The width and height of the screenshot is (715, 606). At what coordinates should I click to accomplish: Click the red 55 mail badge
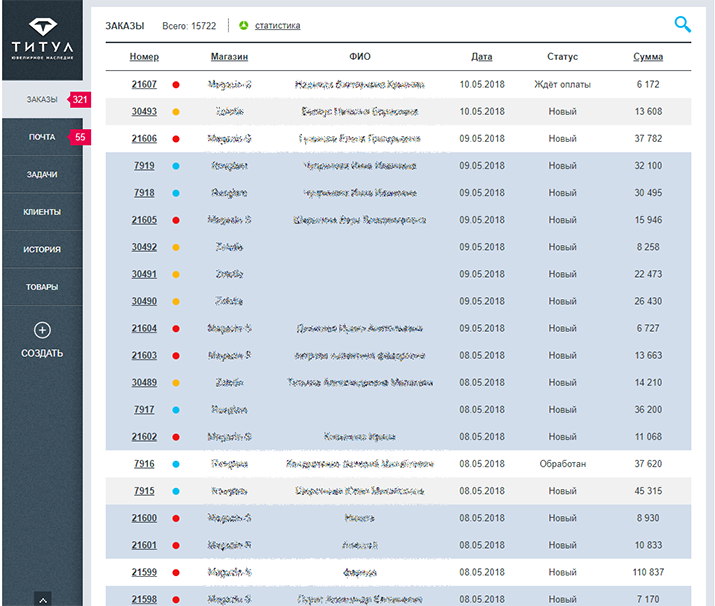click(x=79, y=137)
